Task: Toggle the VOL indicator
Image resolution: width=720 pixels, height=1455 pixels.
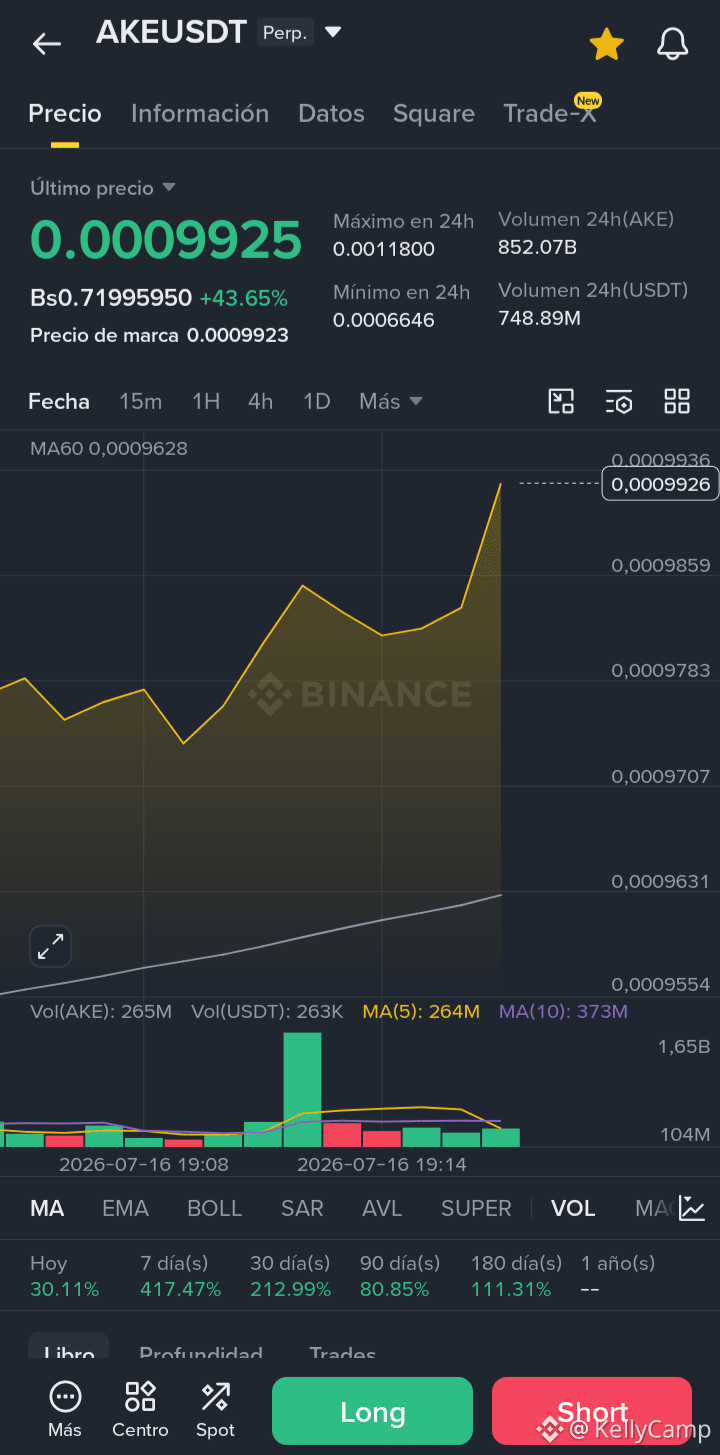Action: (573, 1208)
